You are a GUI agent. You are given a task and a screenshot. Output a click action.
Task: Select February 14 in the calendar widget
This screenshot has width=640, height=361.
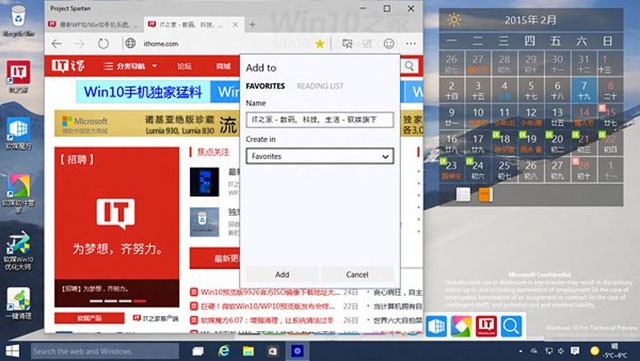(584, 116)
